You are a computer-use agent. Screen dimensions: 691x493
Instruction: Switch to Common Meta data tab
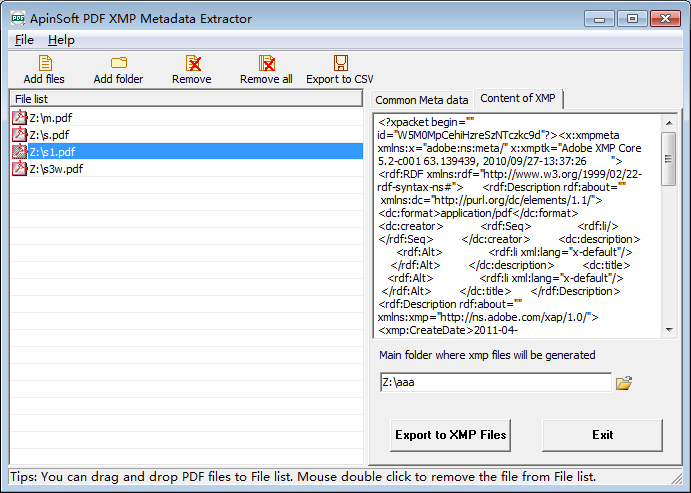point(422,100)
